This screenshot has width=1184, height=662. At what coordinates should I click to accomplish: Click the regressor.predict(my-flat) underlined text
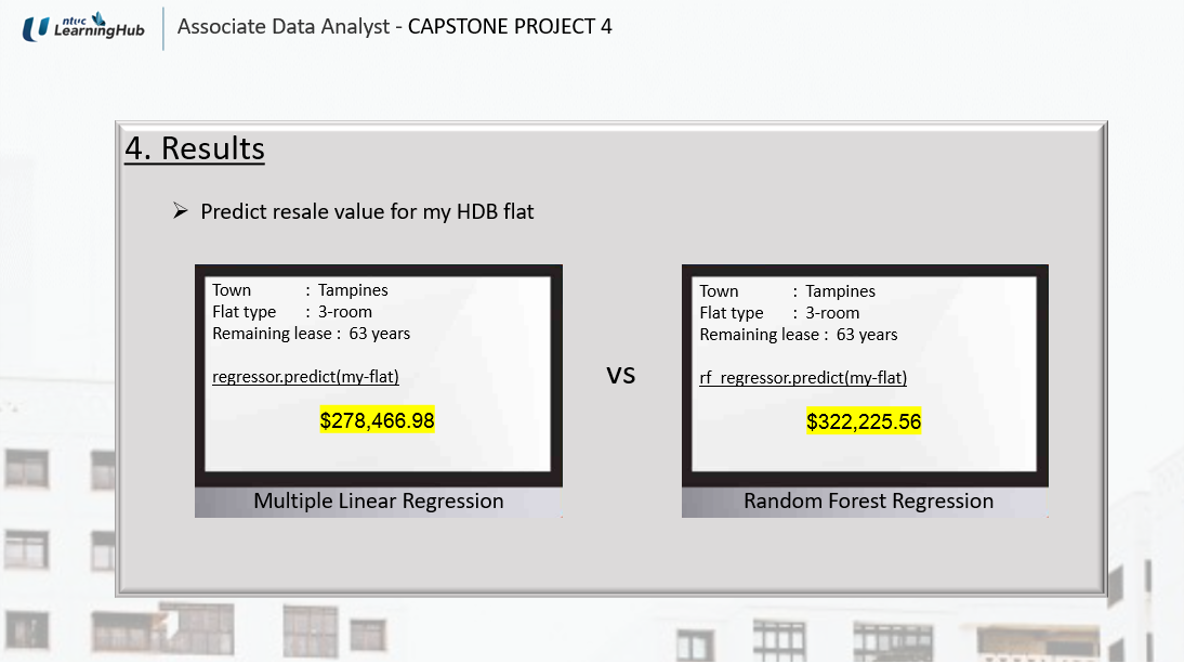(x=305, y=376)
